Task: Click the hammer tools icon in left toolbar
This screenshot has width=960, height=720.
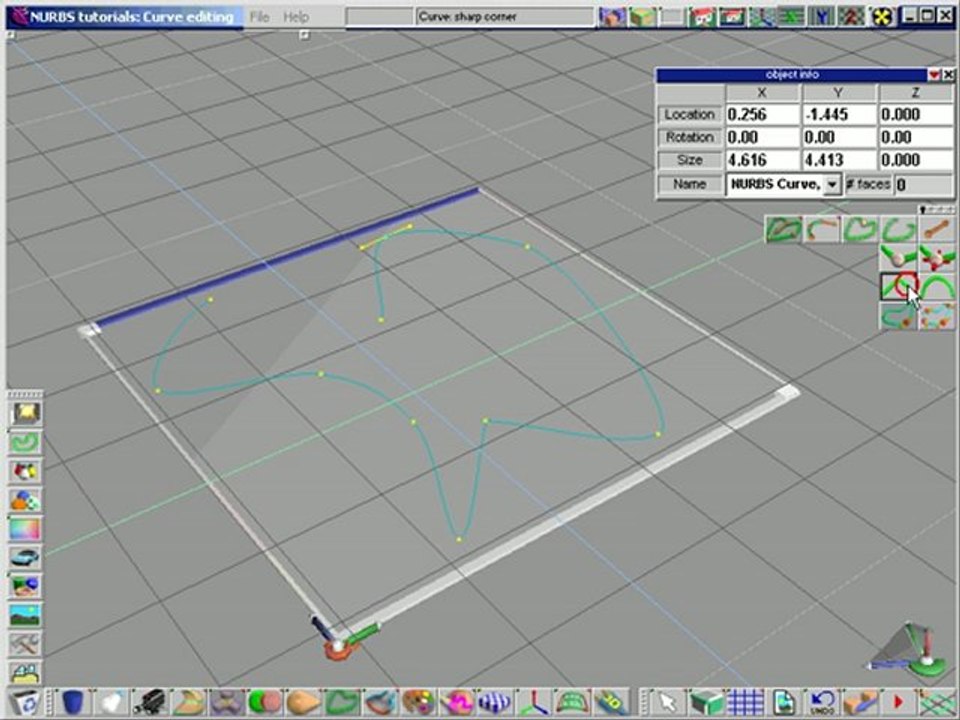Action: pyautogui.click(x=25, y=643)
